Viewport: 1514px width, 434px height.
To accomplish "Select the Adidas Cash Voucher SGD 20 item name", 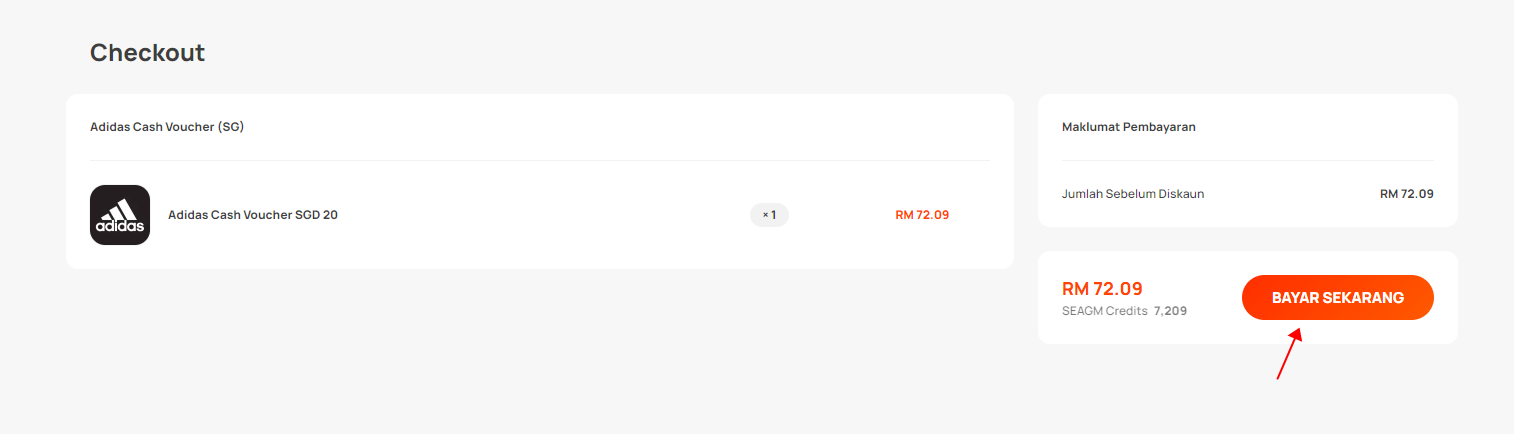I will [253, 215].
